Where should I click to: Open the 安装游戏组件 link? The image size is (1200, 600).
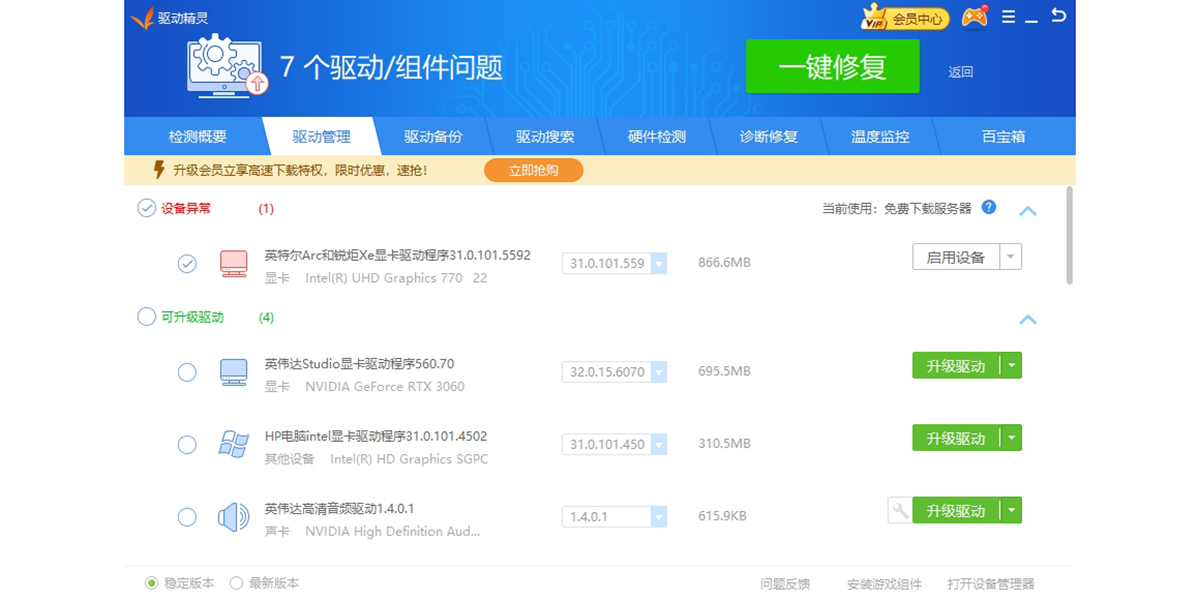click(884, 584)
